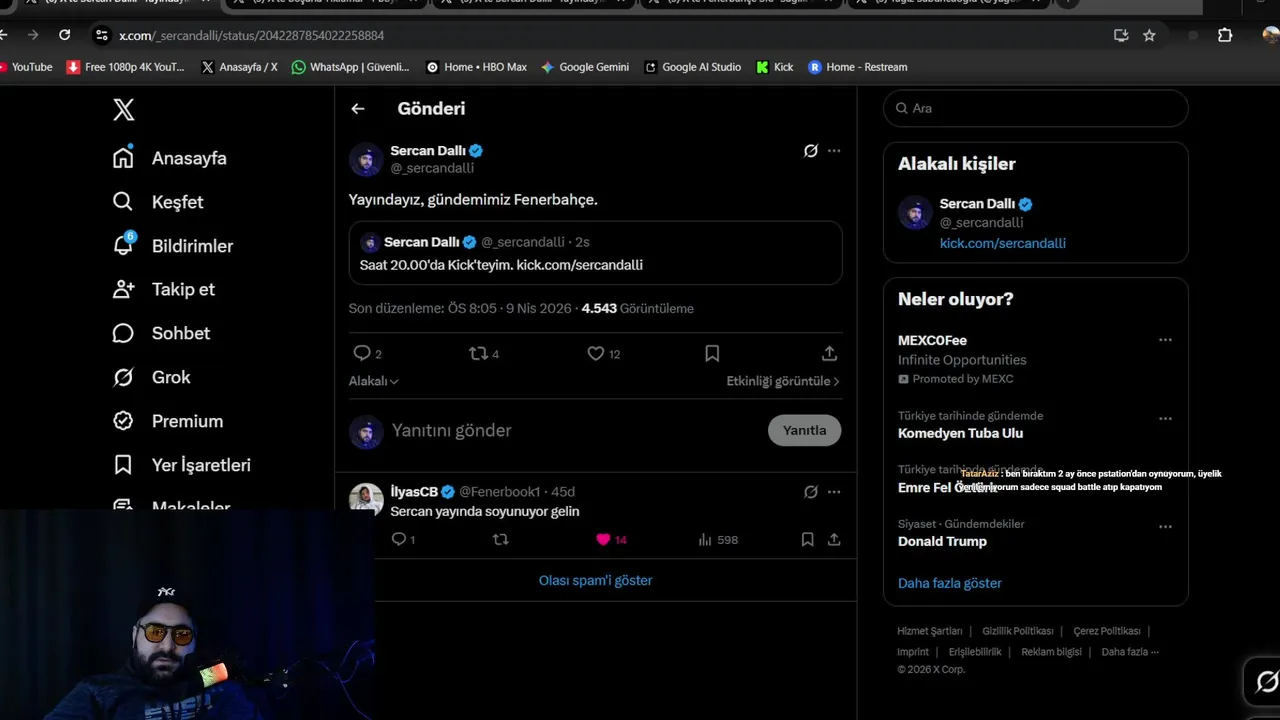
Task: Open the Grok icon on İlyasCB's reply
Action: (811, 492)
